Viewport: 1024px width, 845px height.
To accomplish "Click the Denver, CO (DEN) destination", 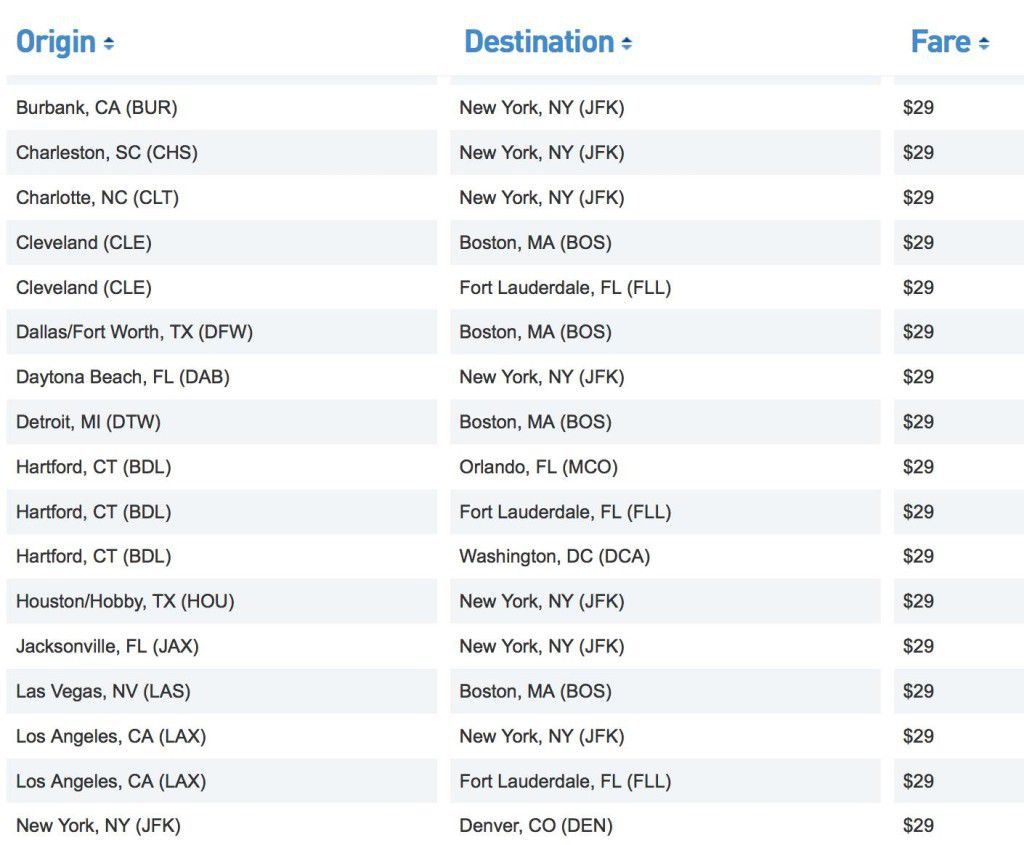I will [536, 825].
